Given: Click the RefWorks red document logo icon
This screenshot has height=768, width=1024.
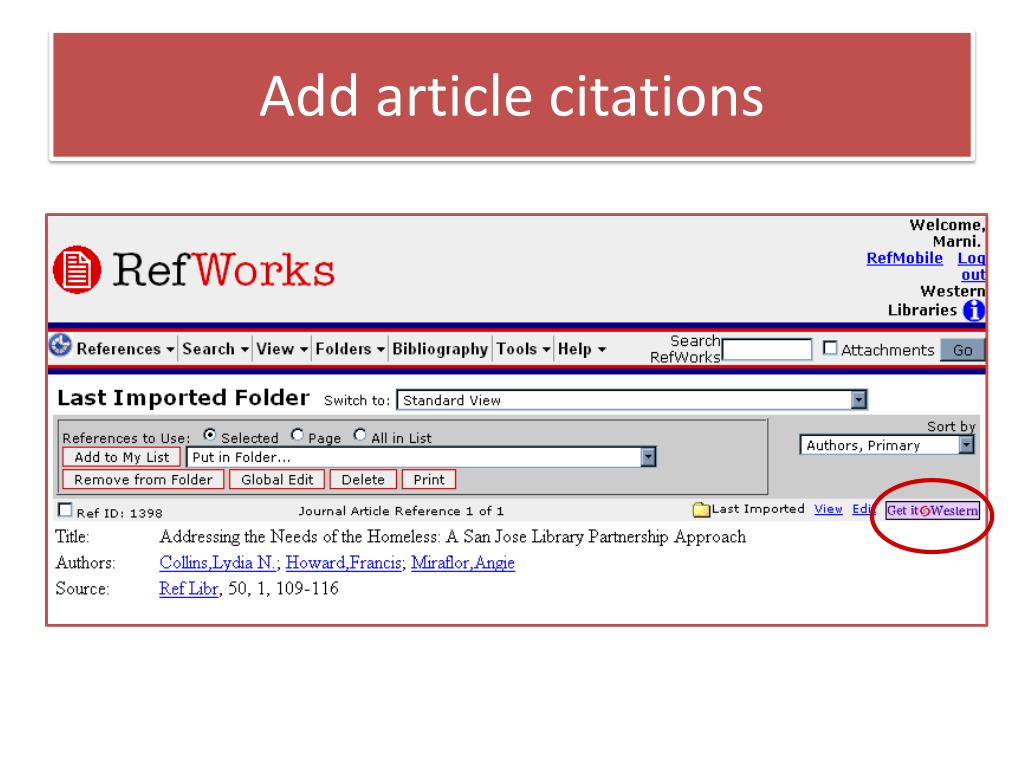Looking at the screenshot, I should [77, 270].
